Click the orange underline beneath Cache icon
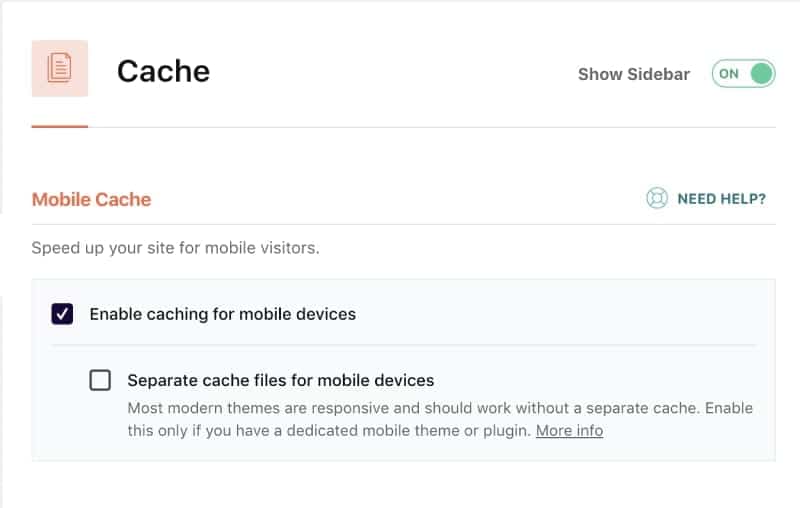 [x=60, y=127]
